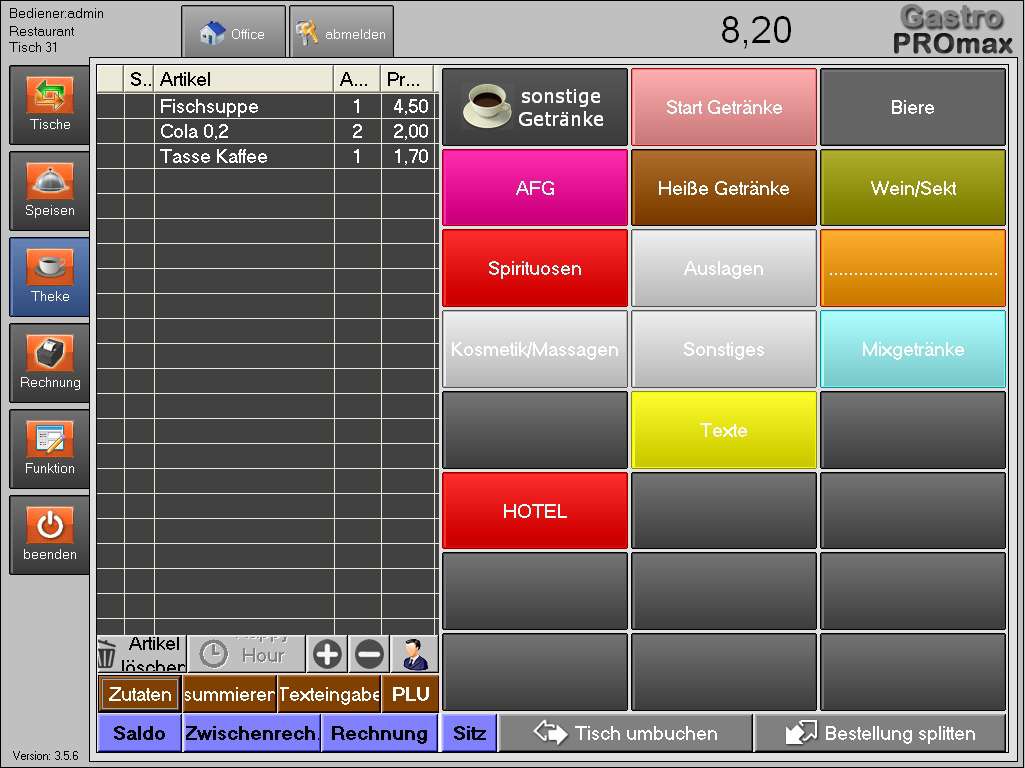Click Tisch umbuchen to transfer table
This screenshot has height=768, width=1025.
pos(626,733)
